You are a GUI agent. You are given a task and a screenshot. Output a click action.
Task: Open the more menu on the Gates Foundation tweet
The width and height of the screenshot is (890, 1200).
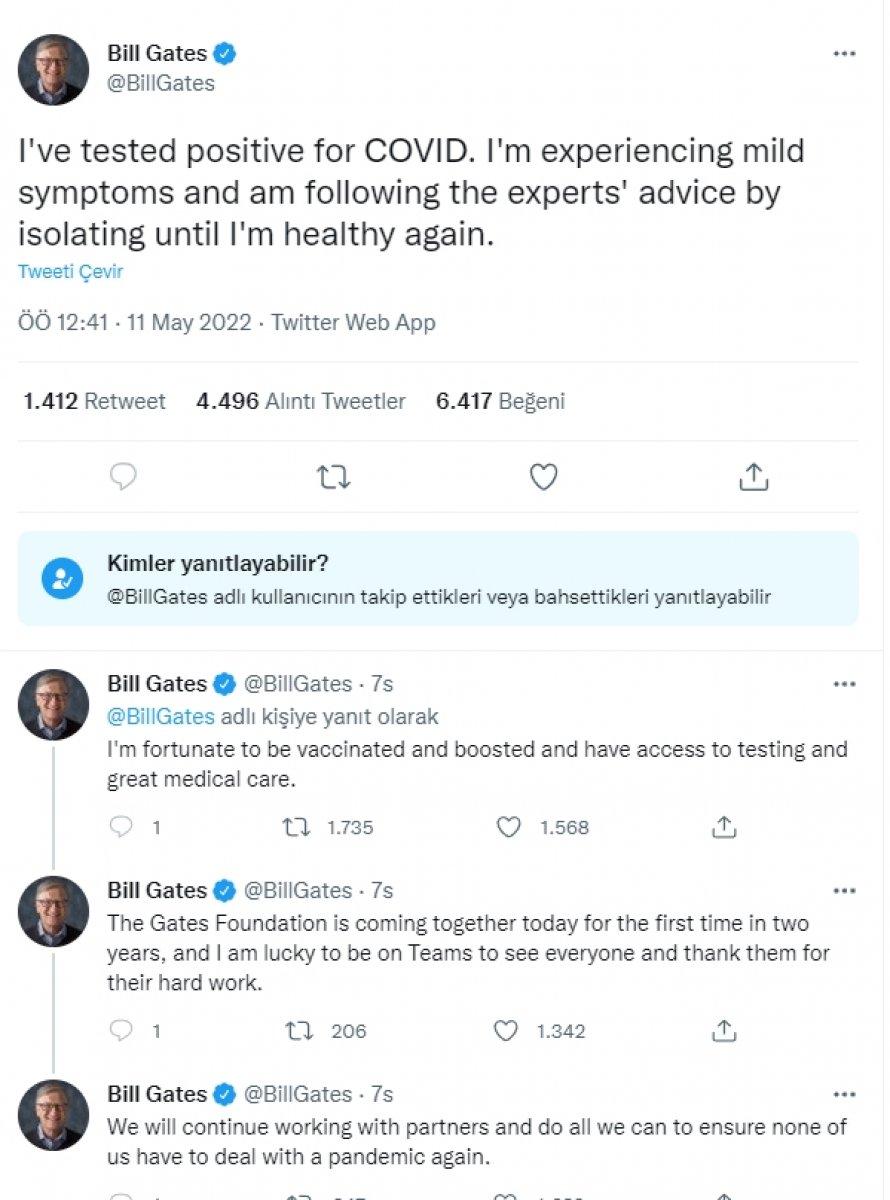(845, 890)
